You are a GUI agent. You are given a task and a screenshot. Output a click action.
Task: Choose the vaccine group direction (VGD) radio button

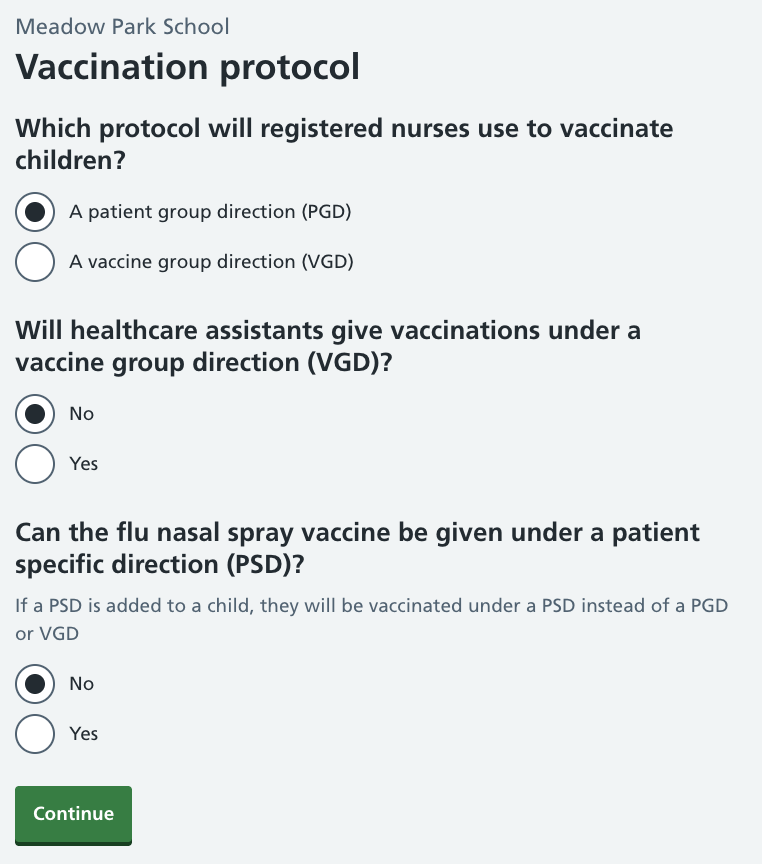(x=35, y=262)
